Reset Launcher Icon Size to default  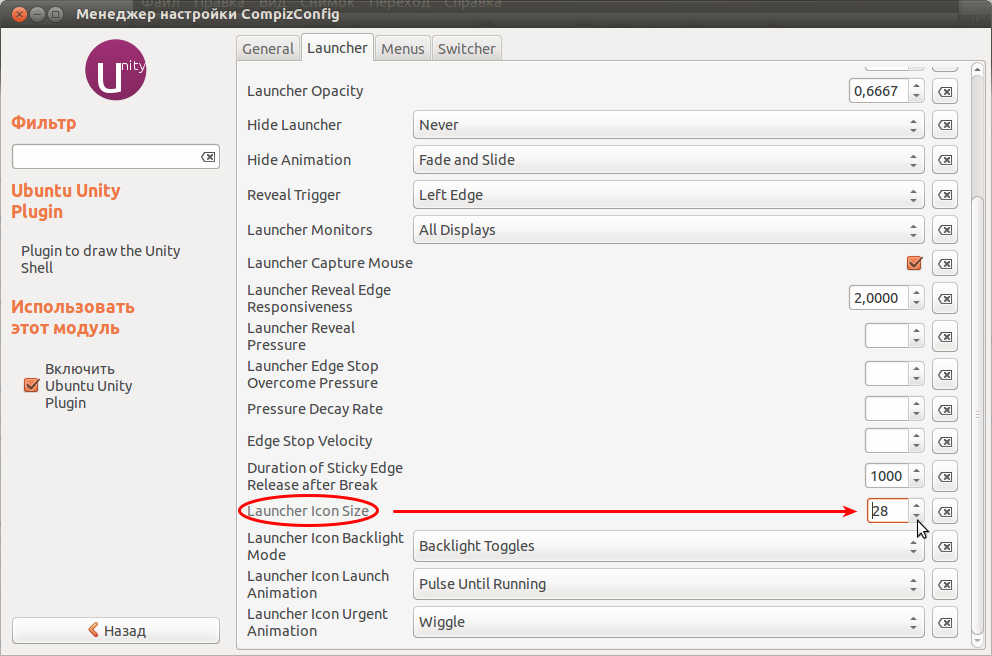pyautogui.click(x=945, y=511)
